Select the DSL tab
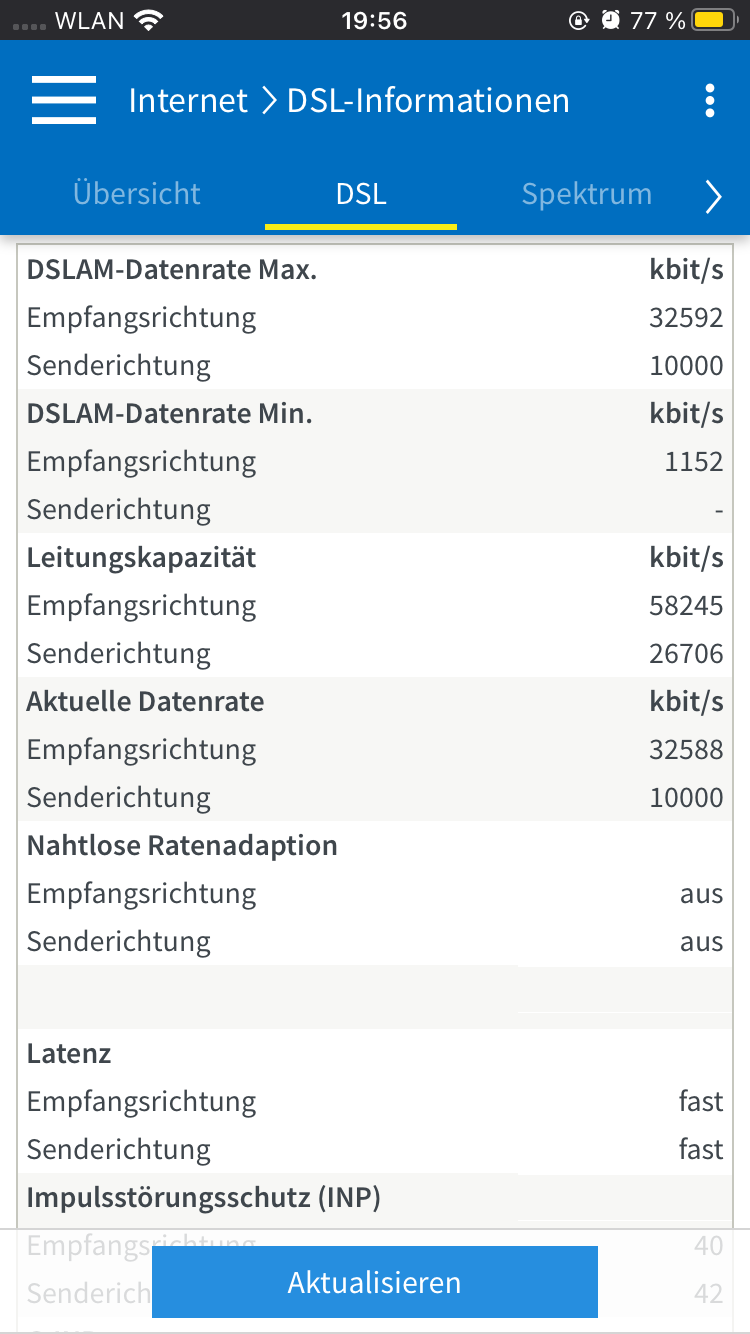The image size is (750, 1334). click(361, 194)
